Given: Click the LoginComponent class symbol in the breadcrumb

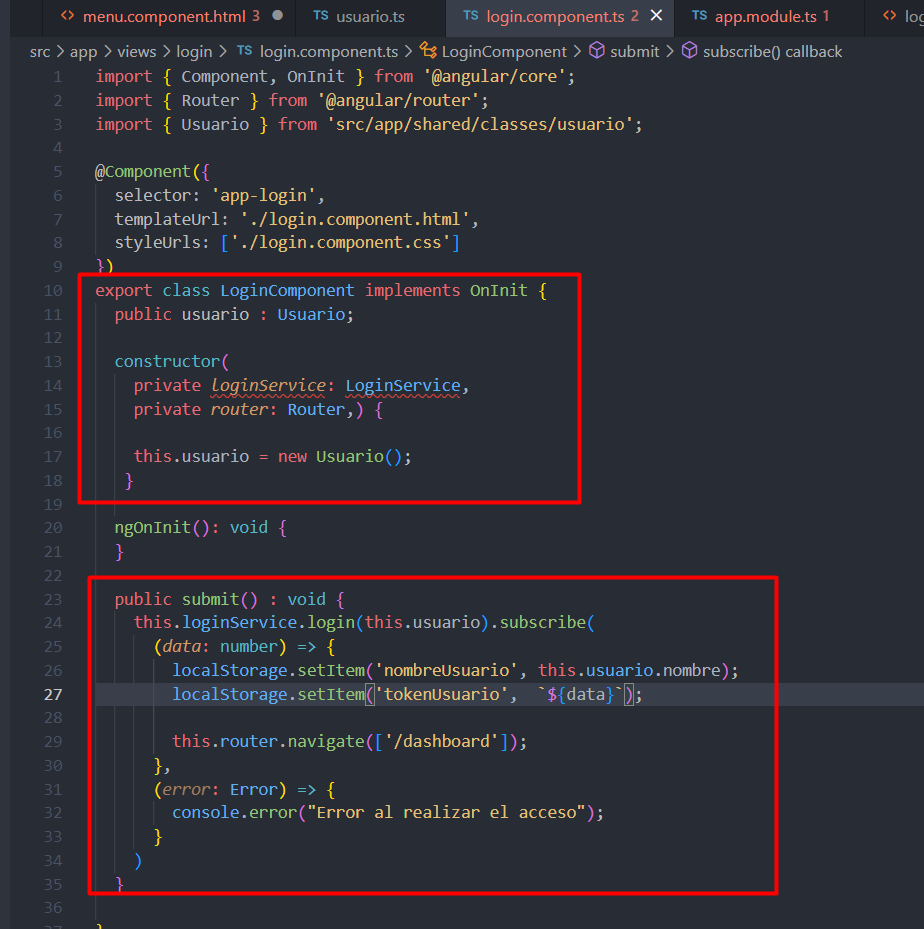Looking at the screenshot, I should [x=503, y=51].
